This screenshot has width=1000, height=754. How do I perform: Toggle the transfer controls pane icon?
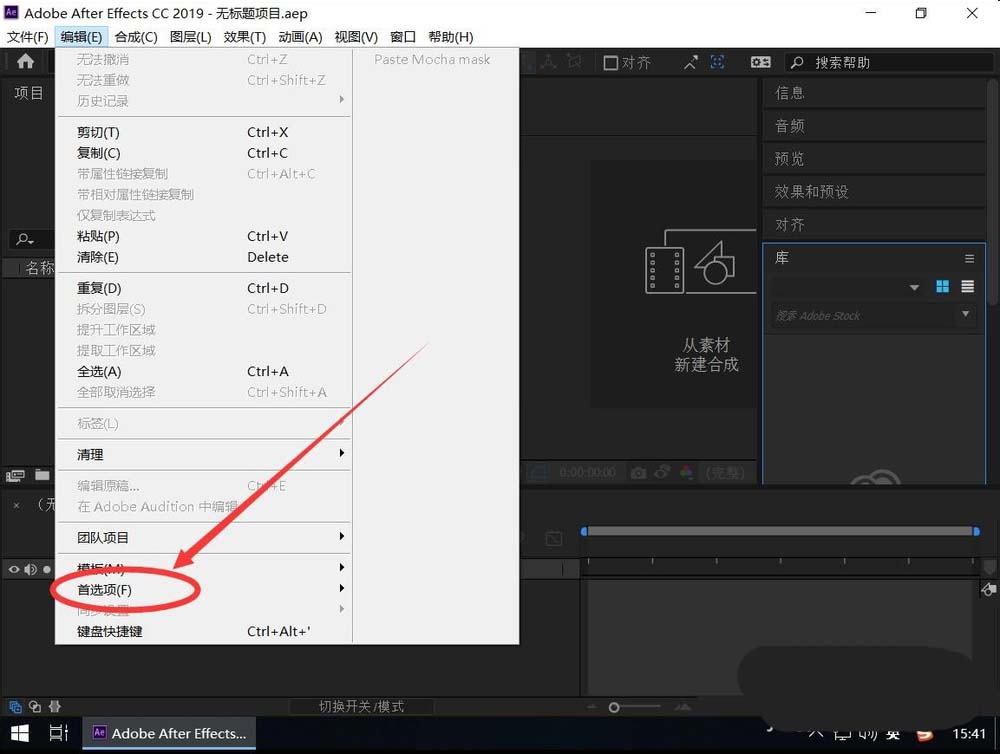coord(35,707)
